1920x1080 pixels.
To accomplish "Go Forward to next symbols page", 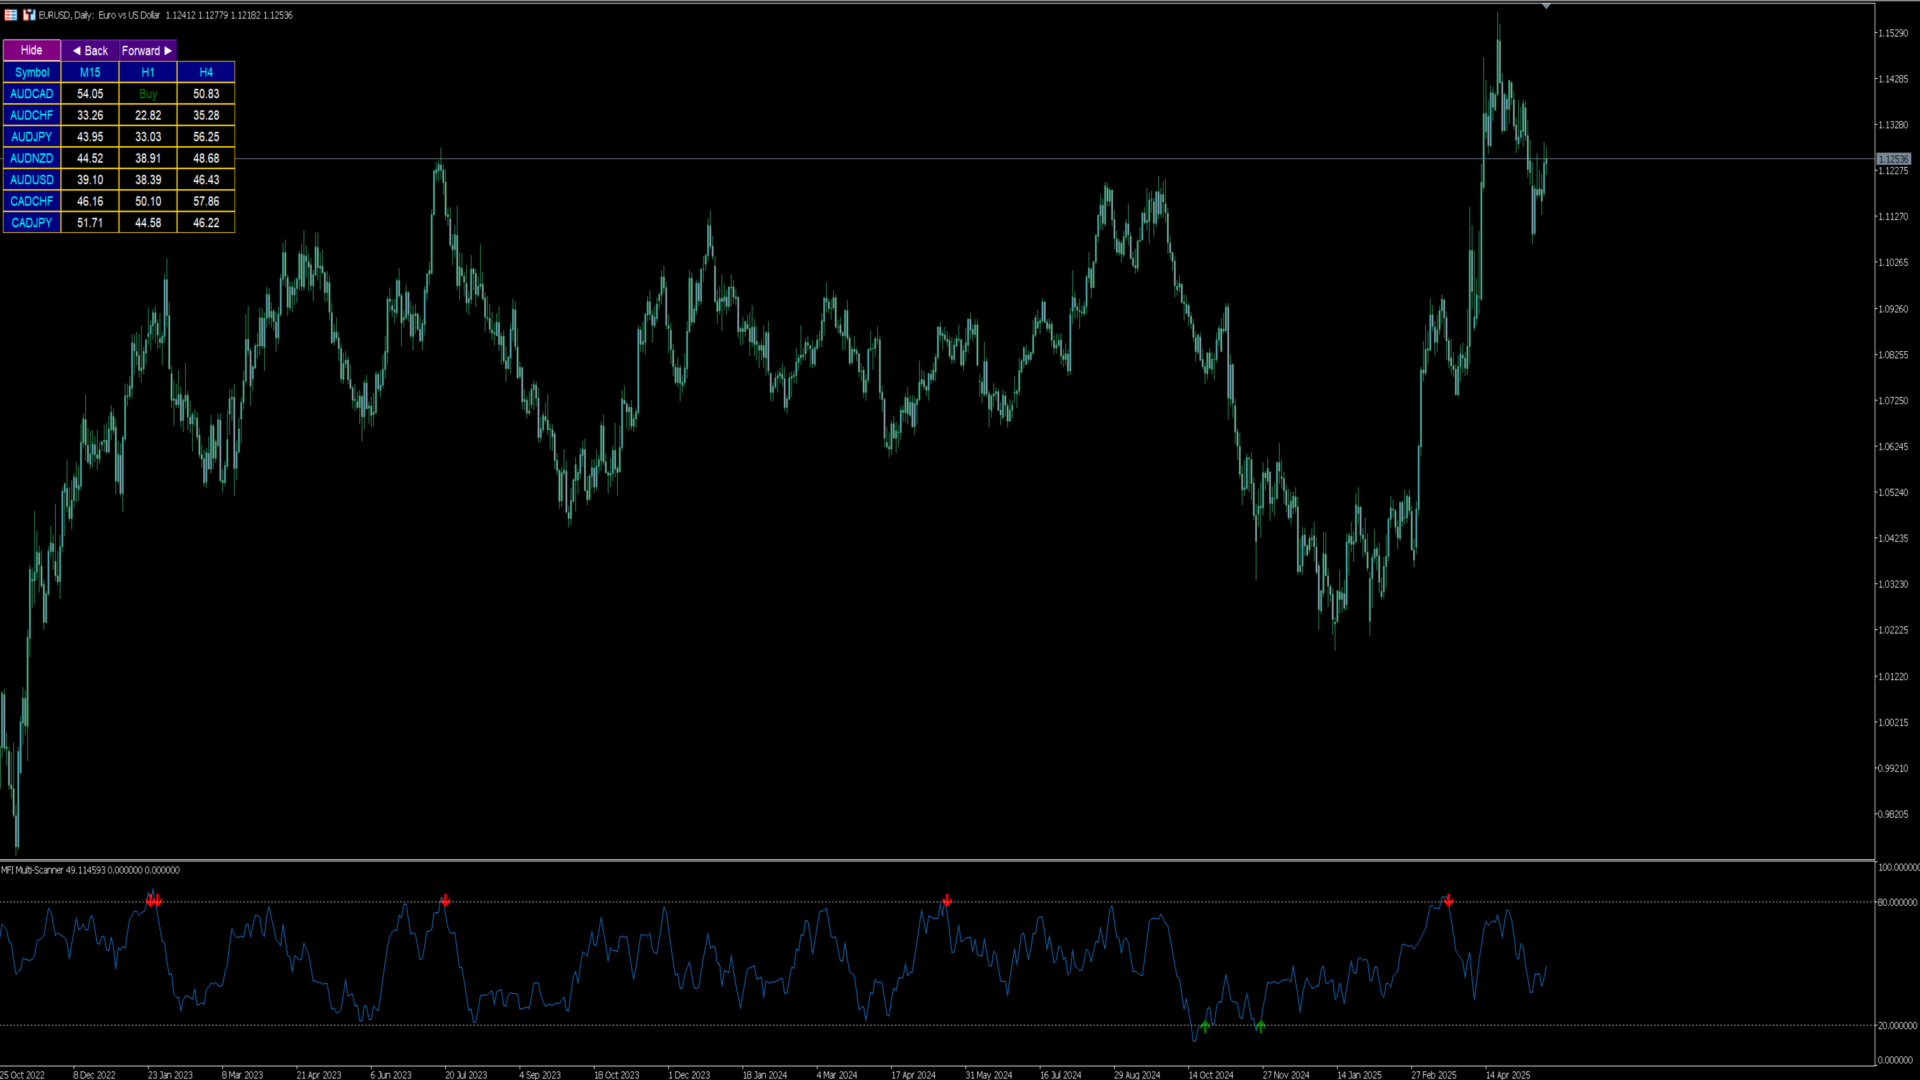I will click(148, 50).
